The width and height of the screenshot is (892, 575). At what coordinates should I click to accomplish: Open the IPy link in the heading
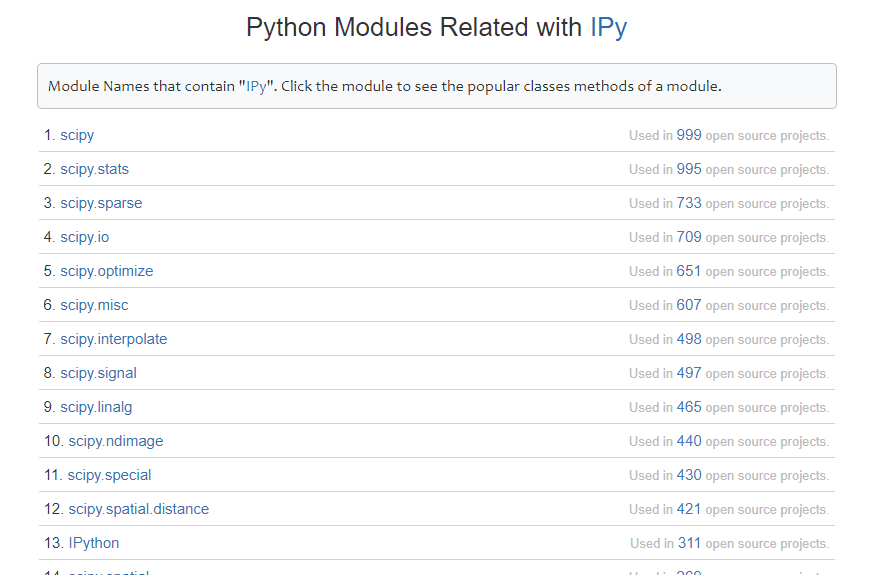click(608, 28)
